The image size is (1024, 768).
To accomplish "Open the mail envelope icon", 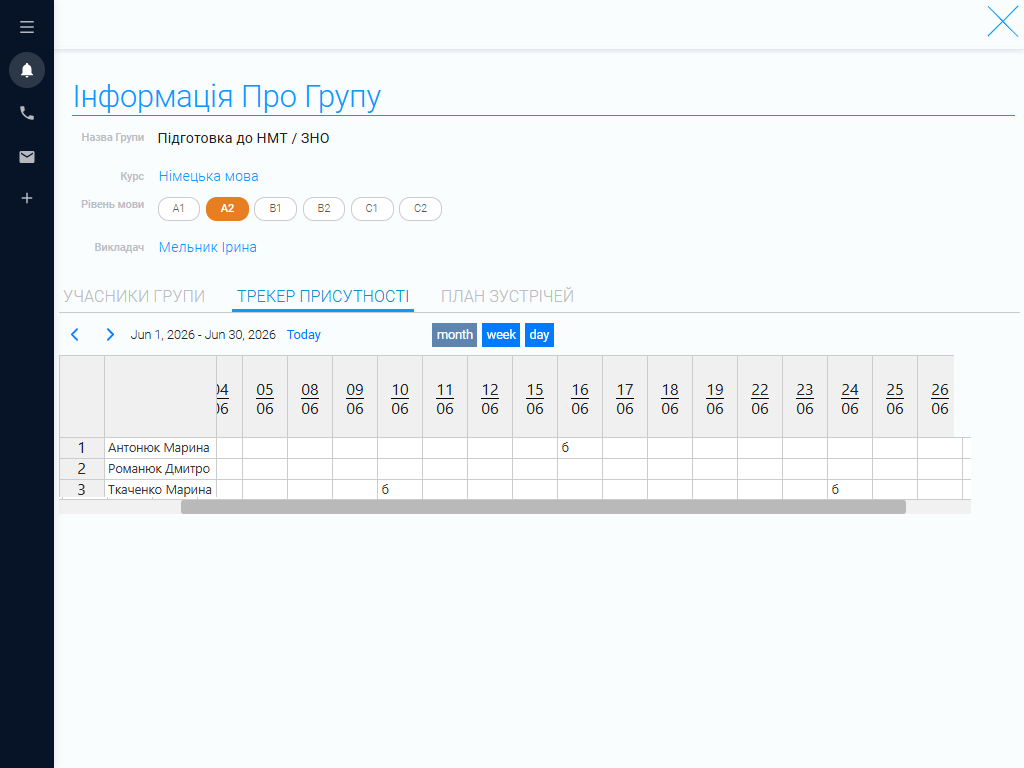I will click(27, 157).
